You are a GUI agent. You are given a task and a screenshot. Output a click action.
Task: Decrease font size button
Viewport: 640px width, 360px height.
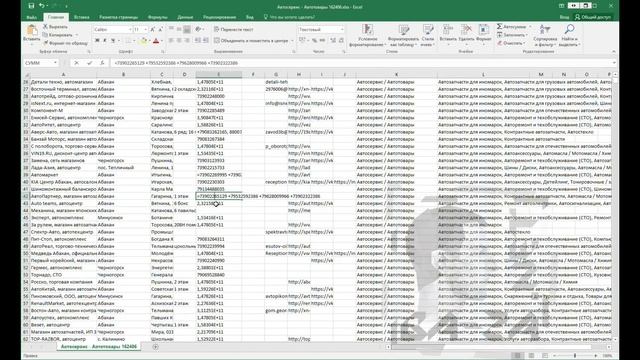click(160, 29)
